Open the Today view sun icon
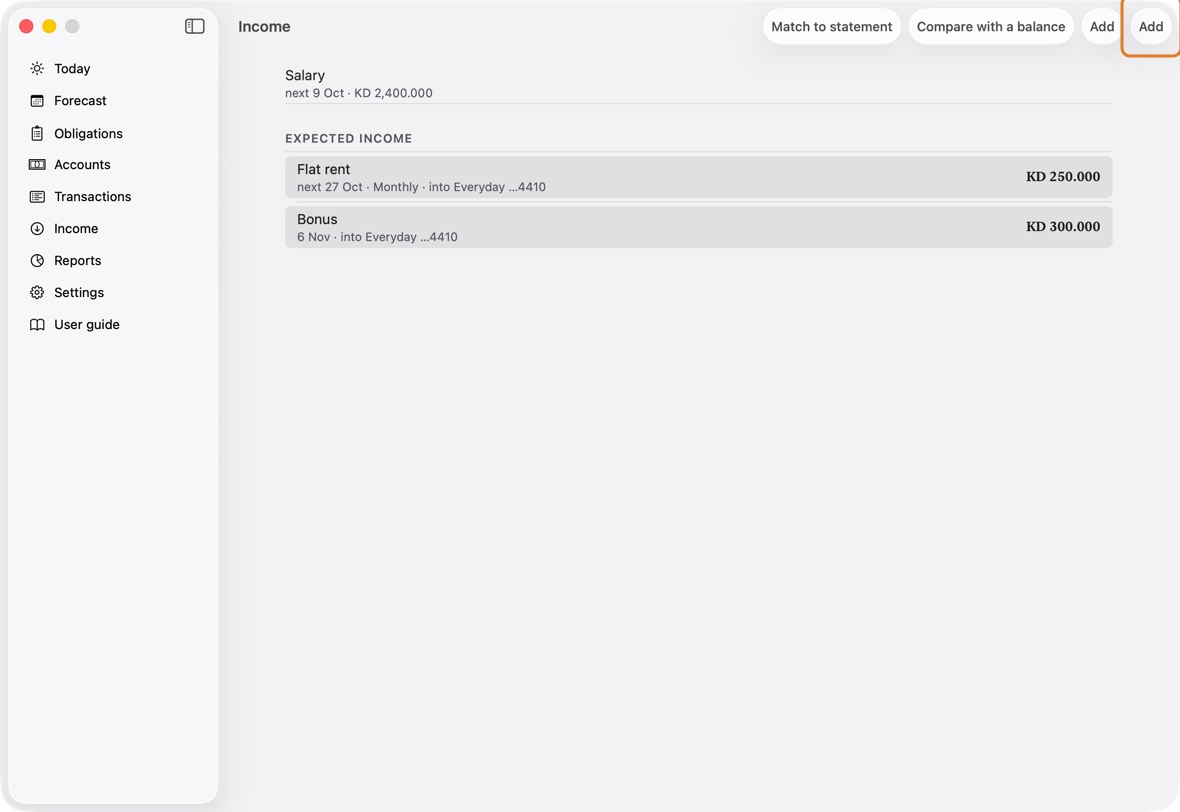The image size is (1180, 812). coord(37,68)
